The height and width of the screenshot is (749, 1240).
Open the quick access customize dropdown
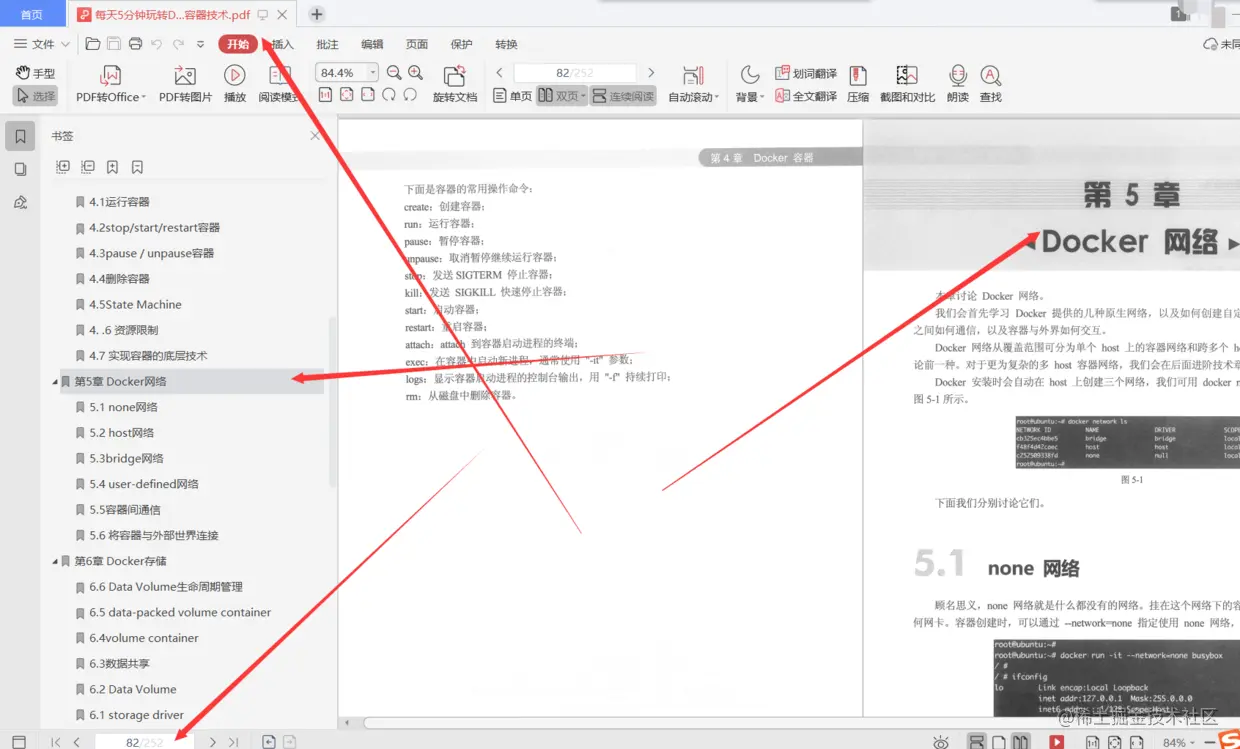(200, 44)
